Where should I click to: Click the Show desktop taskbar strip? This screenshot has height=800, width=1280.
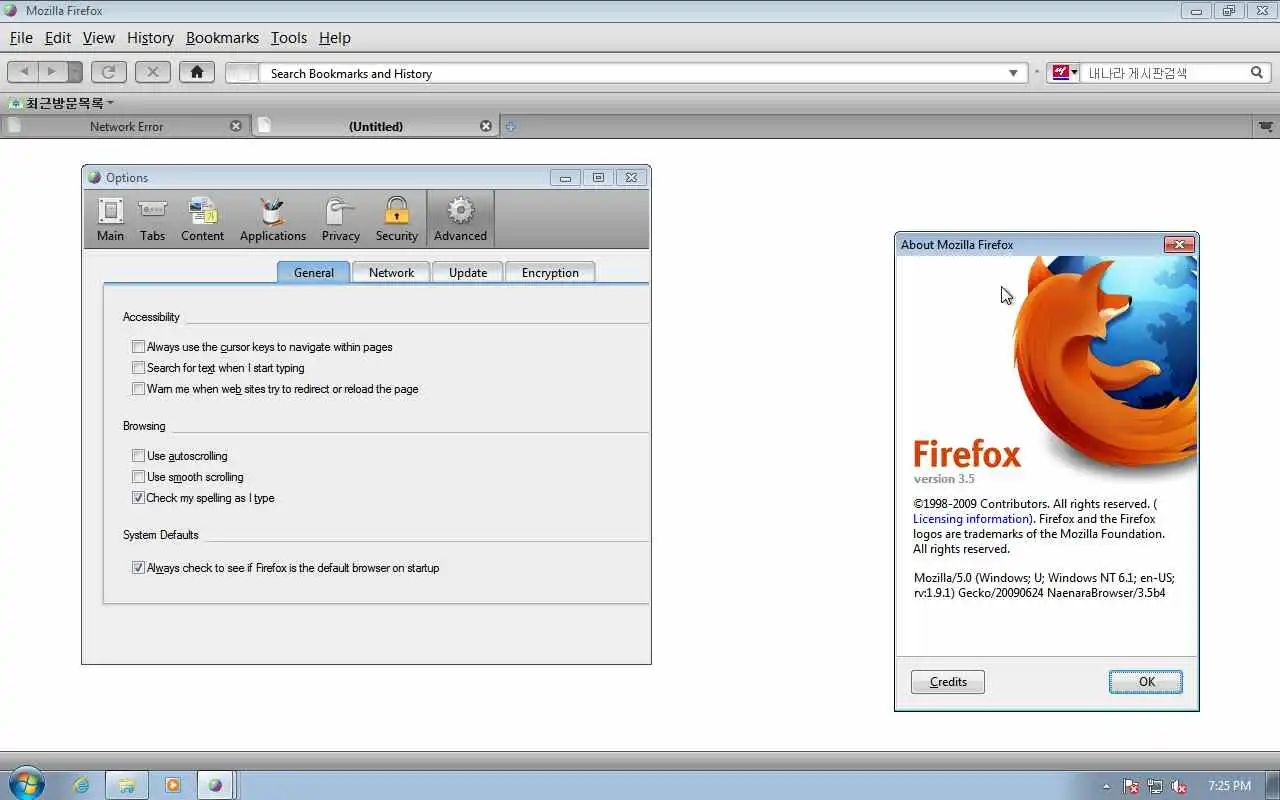pos(1273,785)
